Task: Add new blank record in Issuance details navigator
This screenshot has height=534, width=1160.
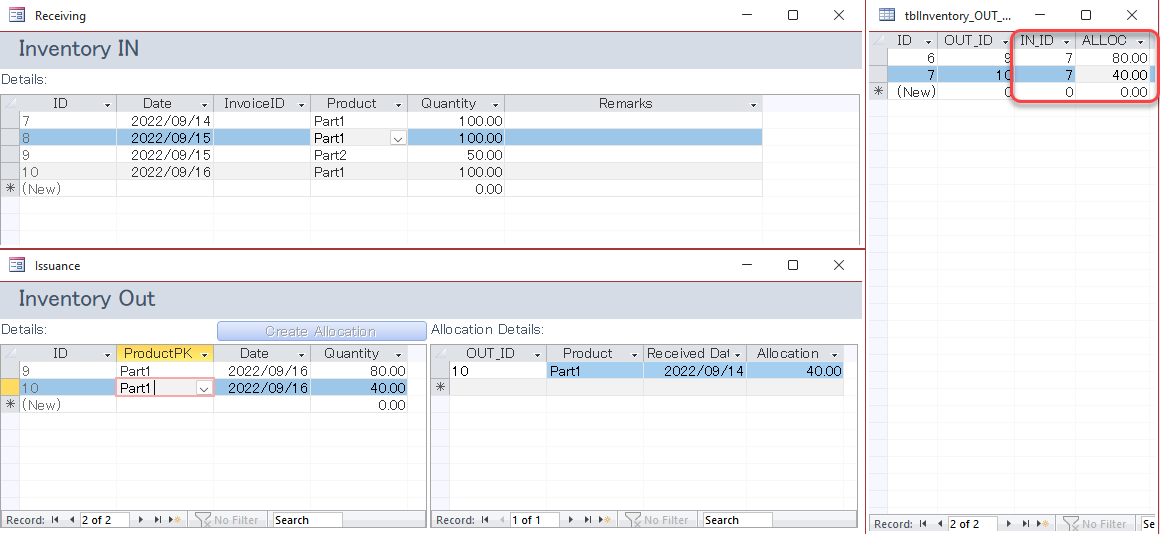Action: pos(175,520)
